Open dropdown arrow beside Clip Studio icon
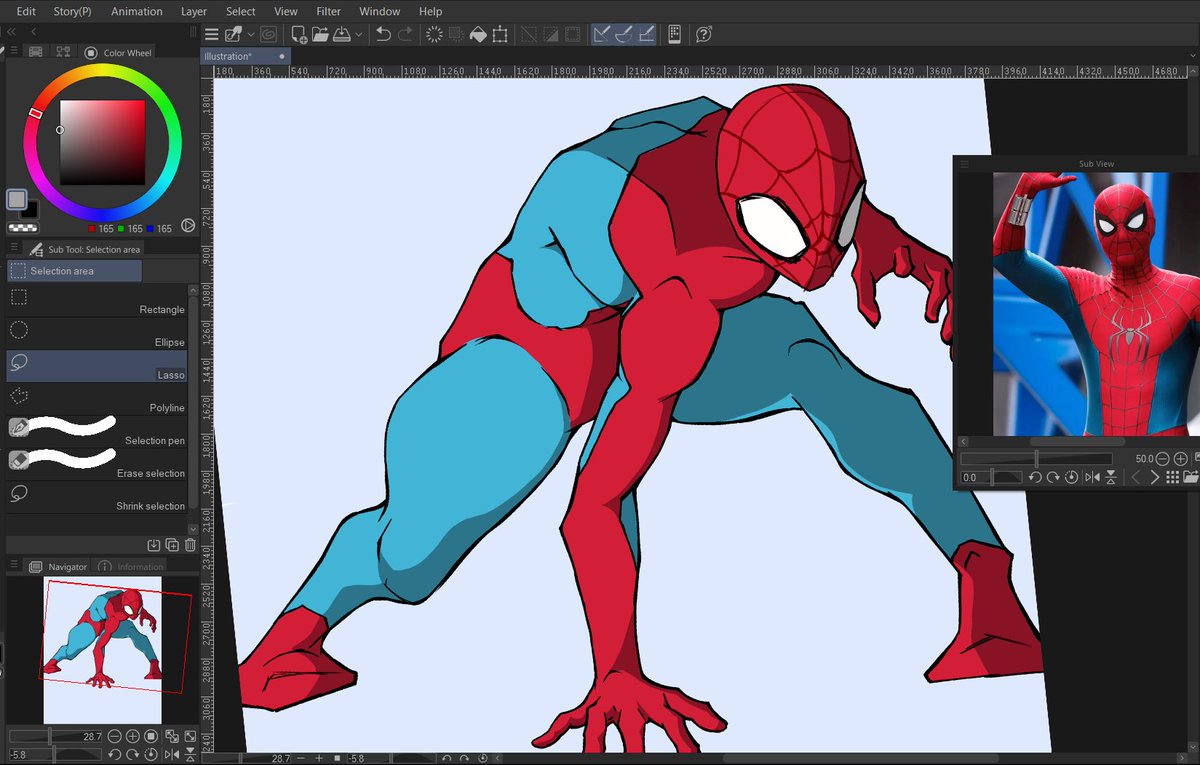Image resolution: width=1200 pixels, height=765 pixels. 251,35
